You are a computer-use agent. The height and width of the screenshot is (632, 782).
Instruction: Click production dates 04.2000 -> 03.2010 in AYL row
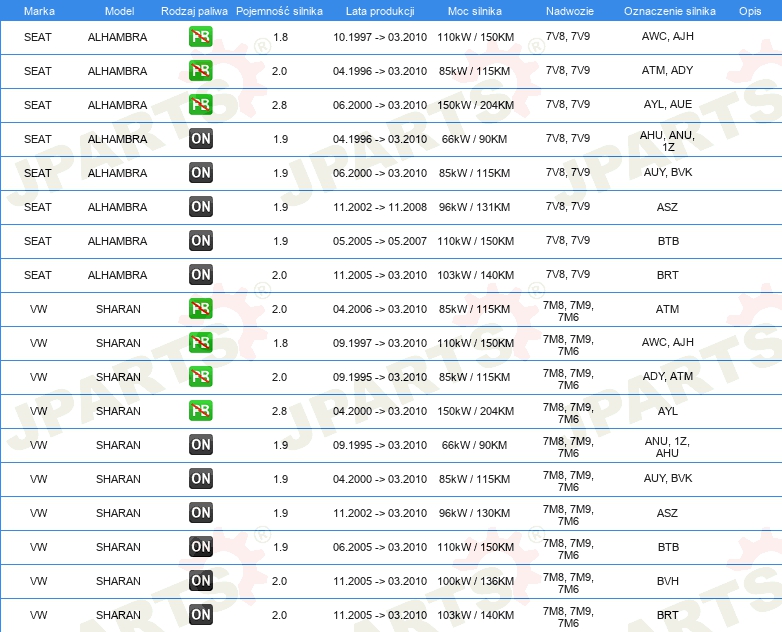(380, 411)
